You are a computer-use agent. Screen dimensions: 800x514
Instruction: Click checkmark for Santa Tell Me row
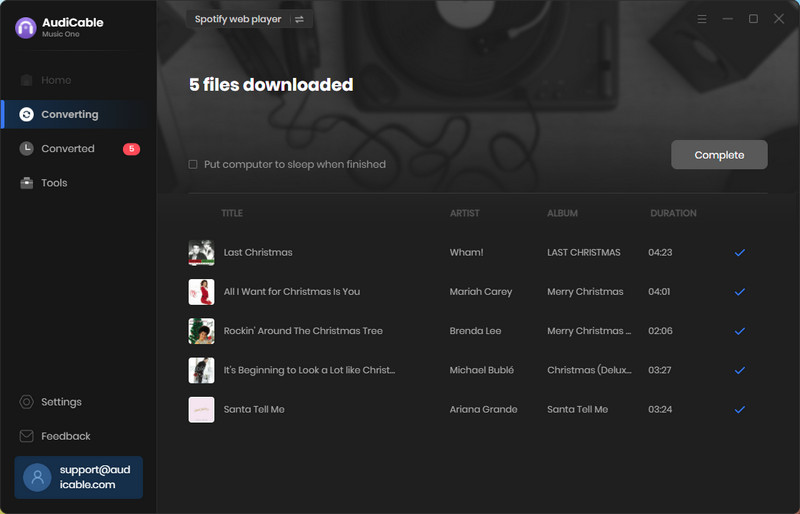(740, 409)
